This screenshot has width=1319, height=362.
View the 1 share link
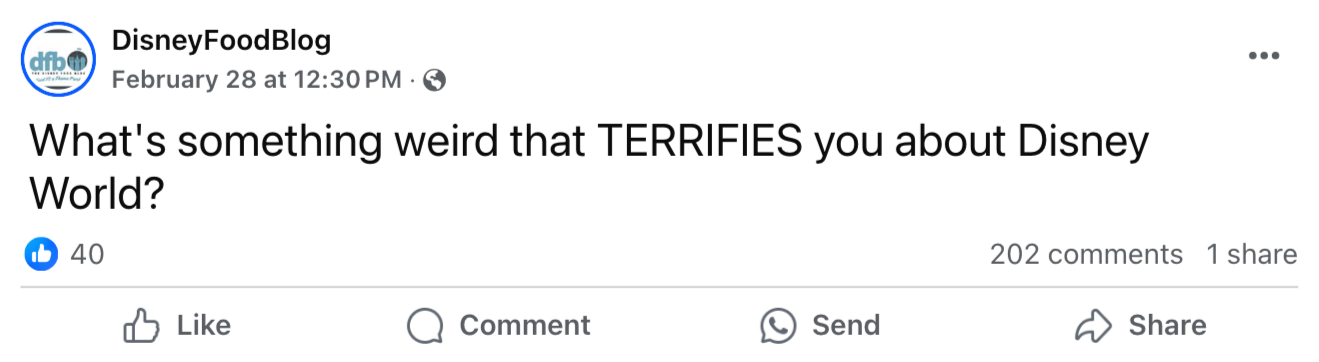tap(1251, 255)
